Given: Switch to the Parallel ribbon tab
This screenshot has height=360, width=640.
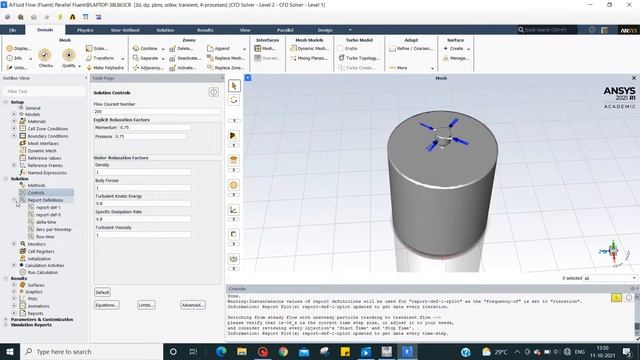Looking at the screenshot, I should [285, 30].
